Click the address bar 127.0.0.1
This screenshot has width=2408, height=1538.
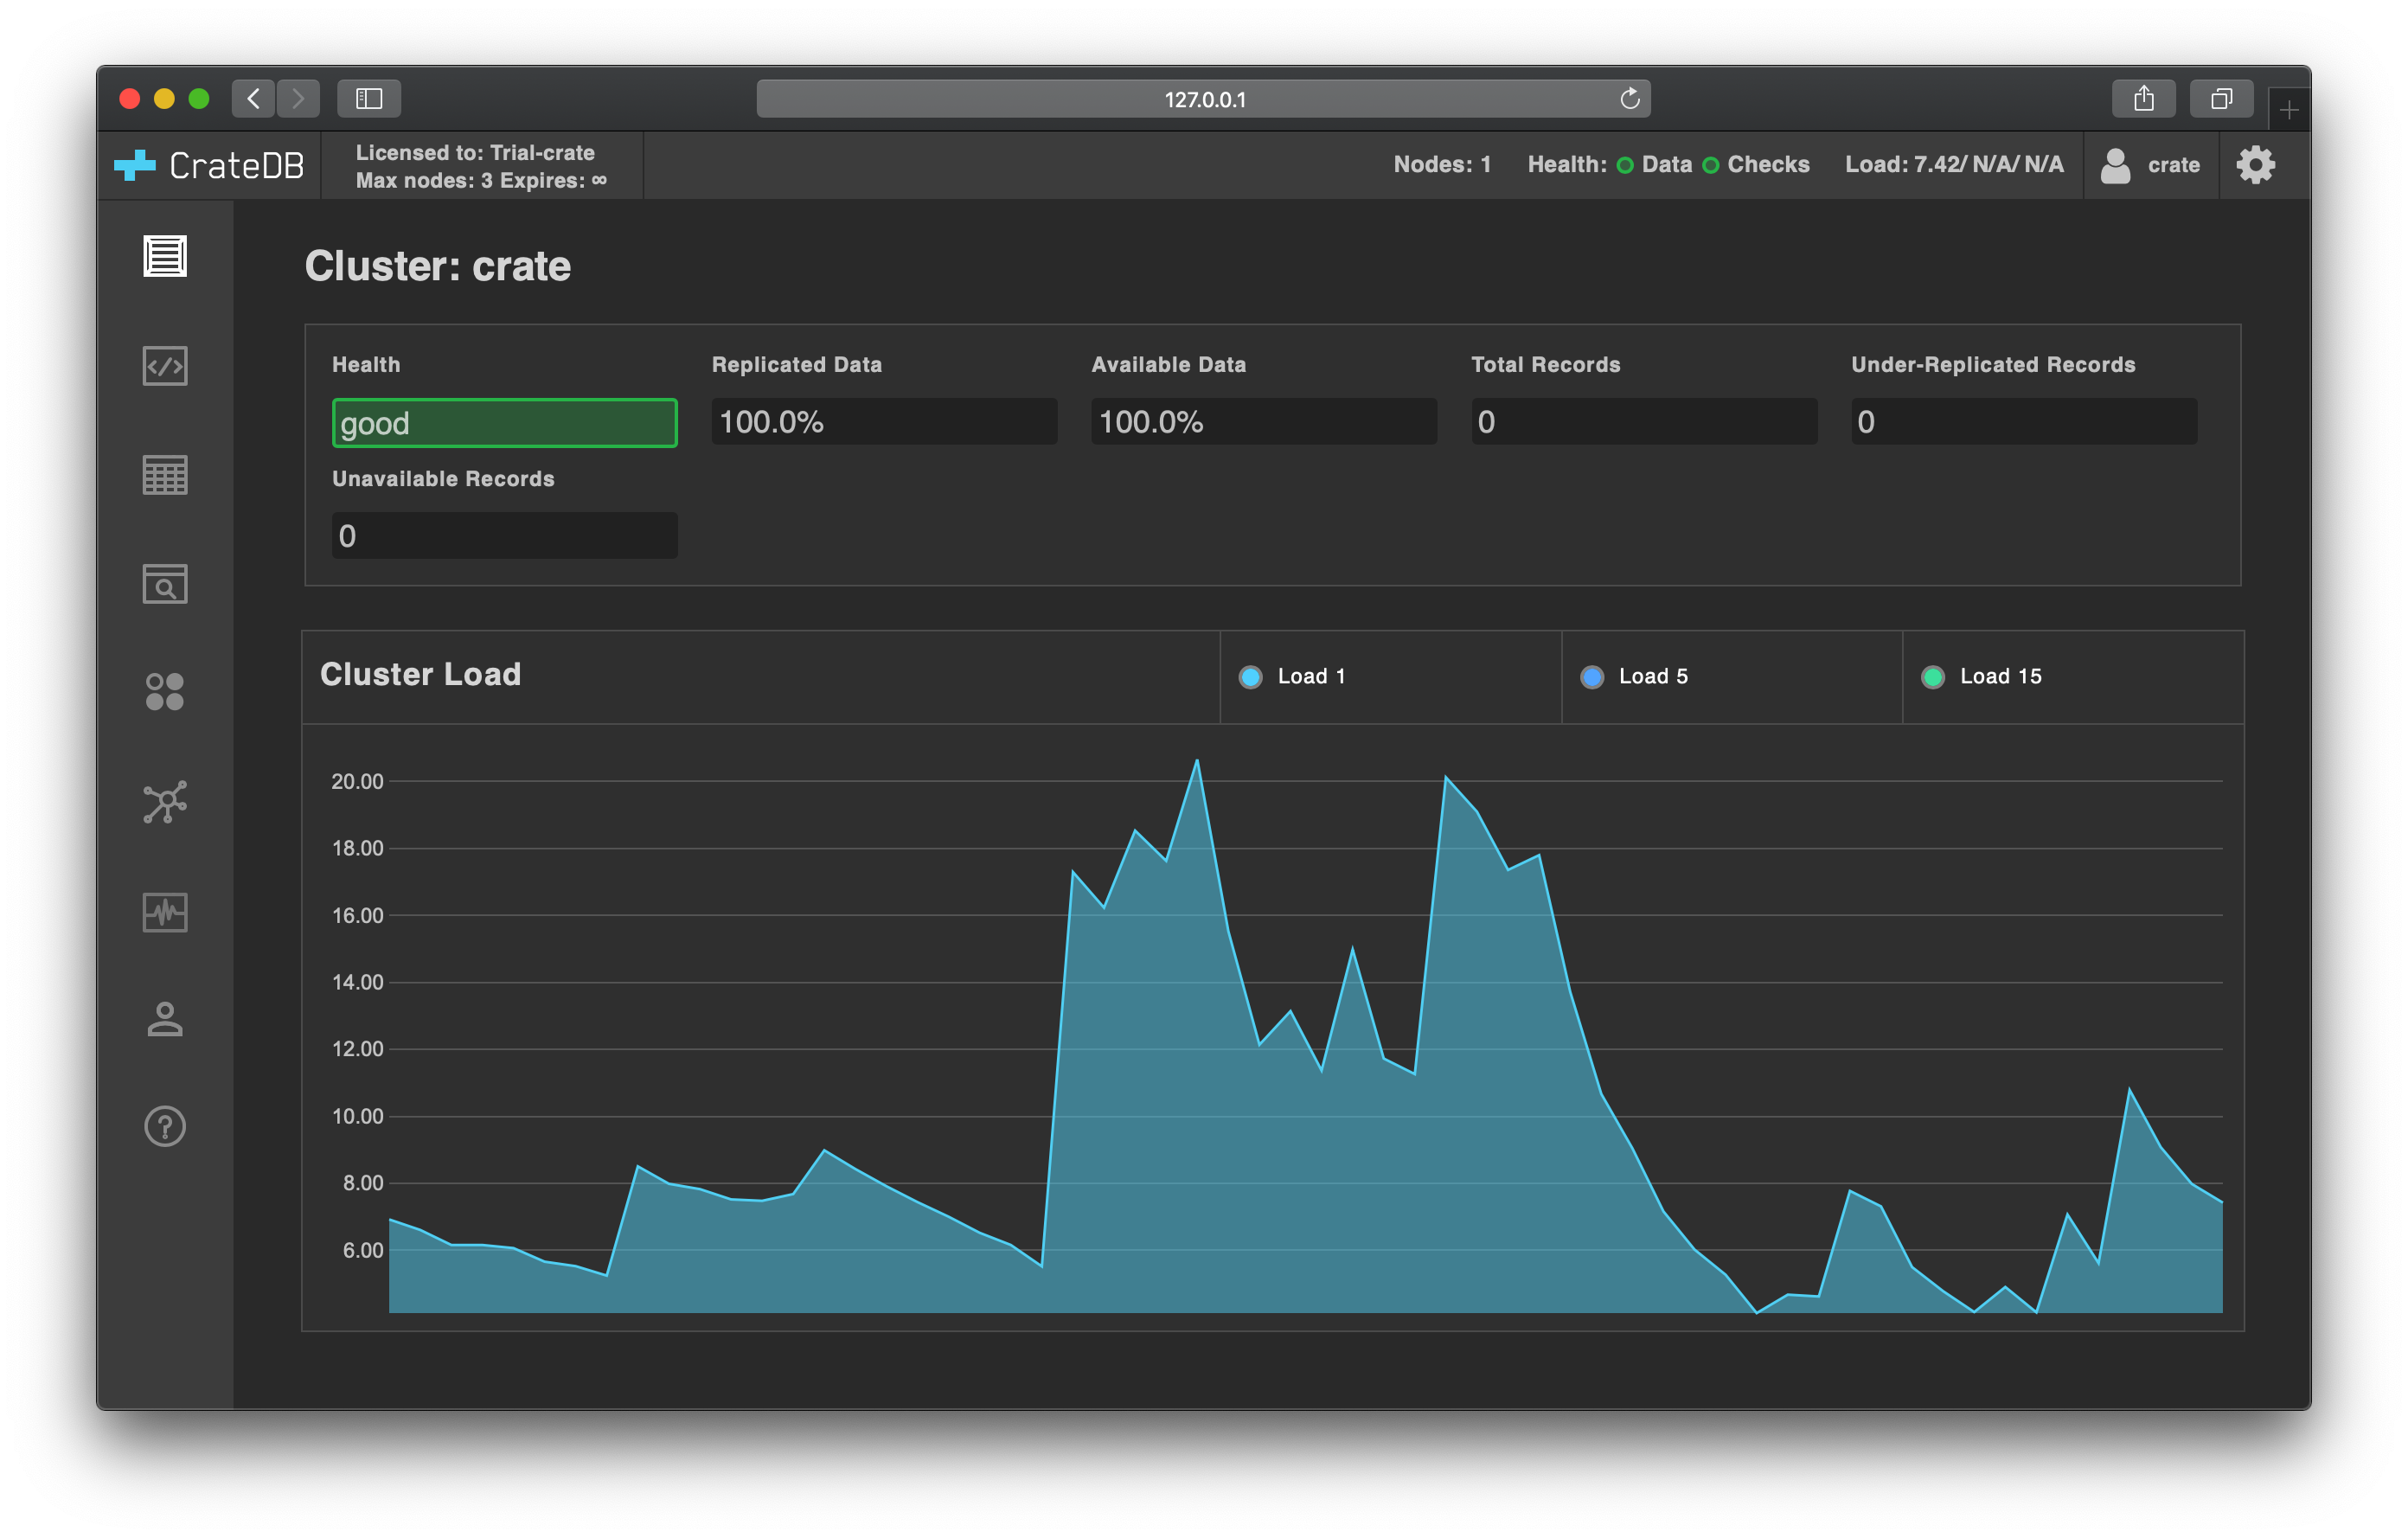coord(1203,99)
